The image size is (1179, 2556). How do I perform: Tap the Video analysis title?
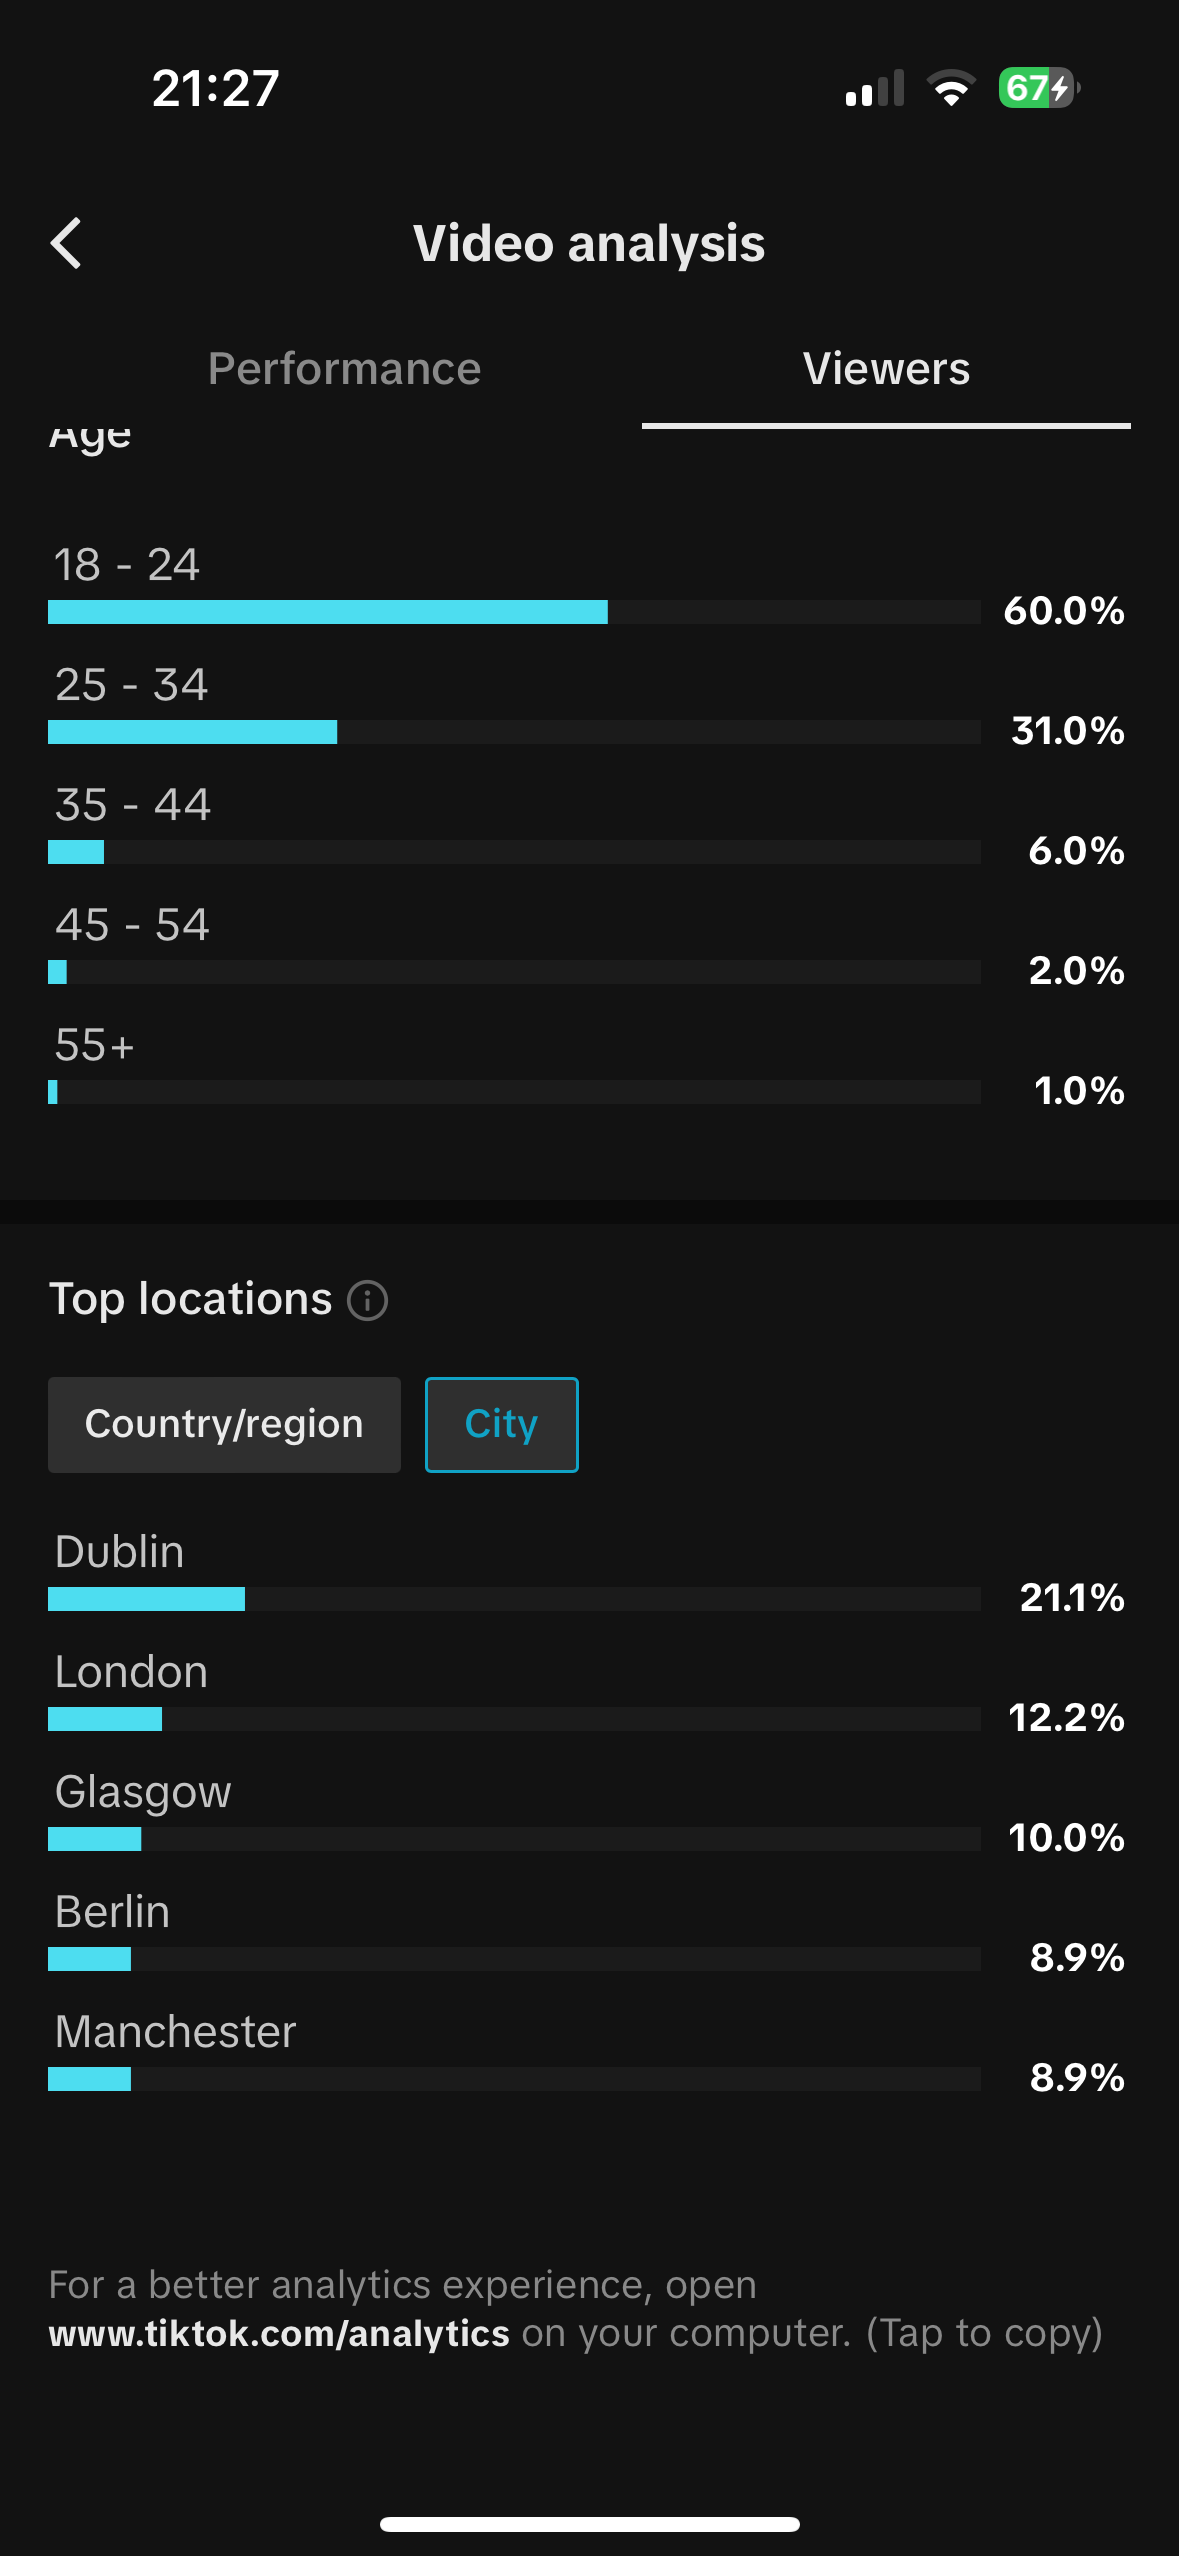coord(589,243)
